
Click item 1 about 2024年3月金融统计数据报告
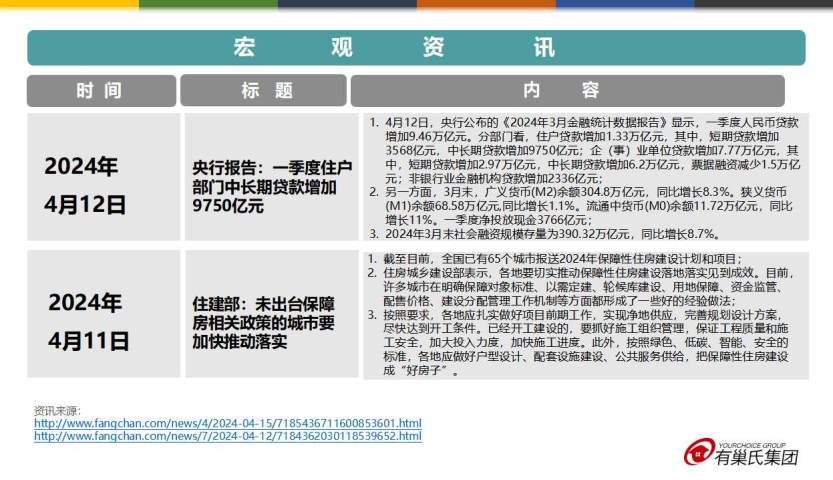(x=584, y=150)
